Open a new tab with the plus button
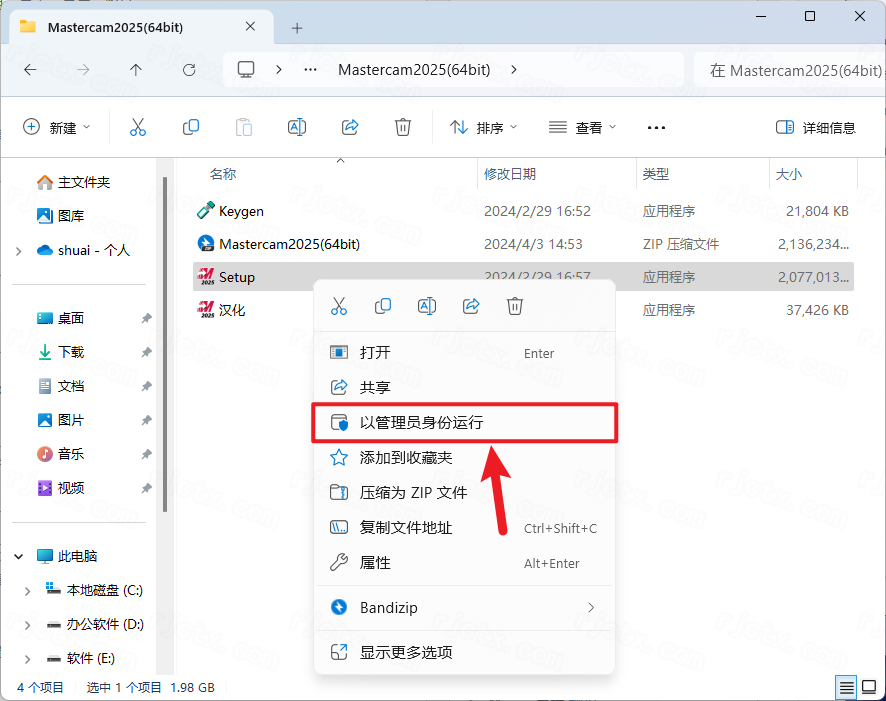886x701 pixels. tap(297, 28)
